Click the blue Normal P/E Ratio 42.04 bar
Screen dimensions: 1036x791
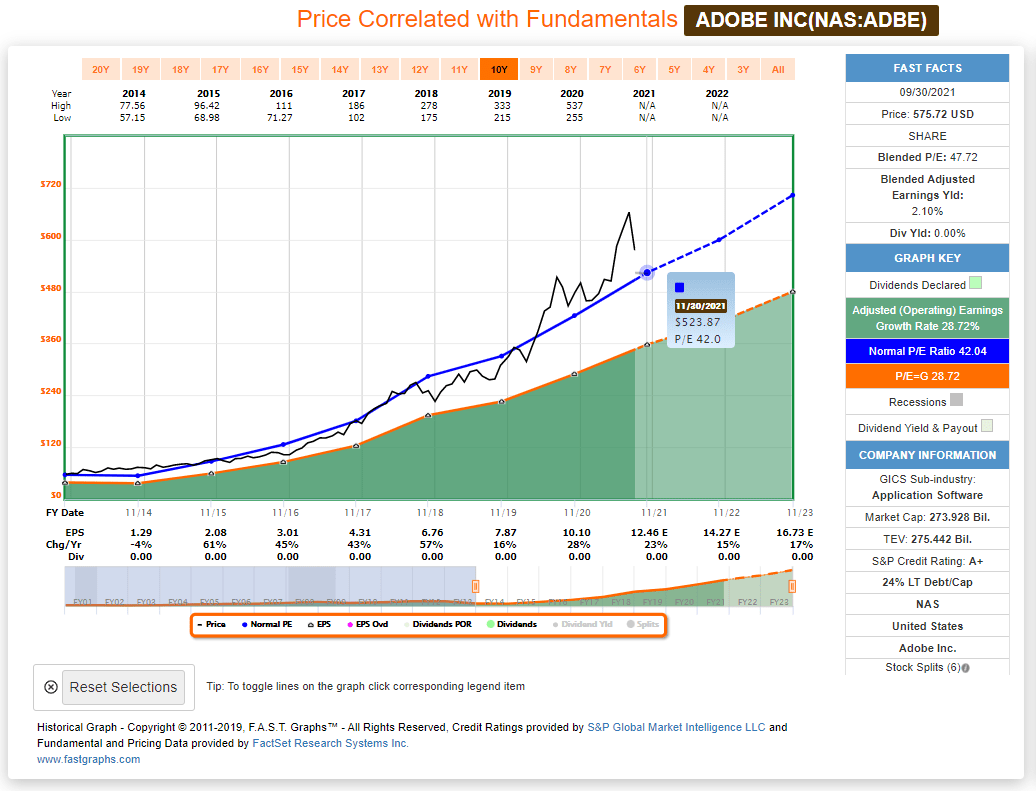[x=927, y=351]
